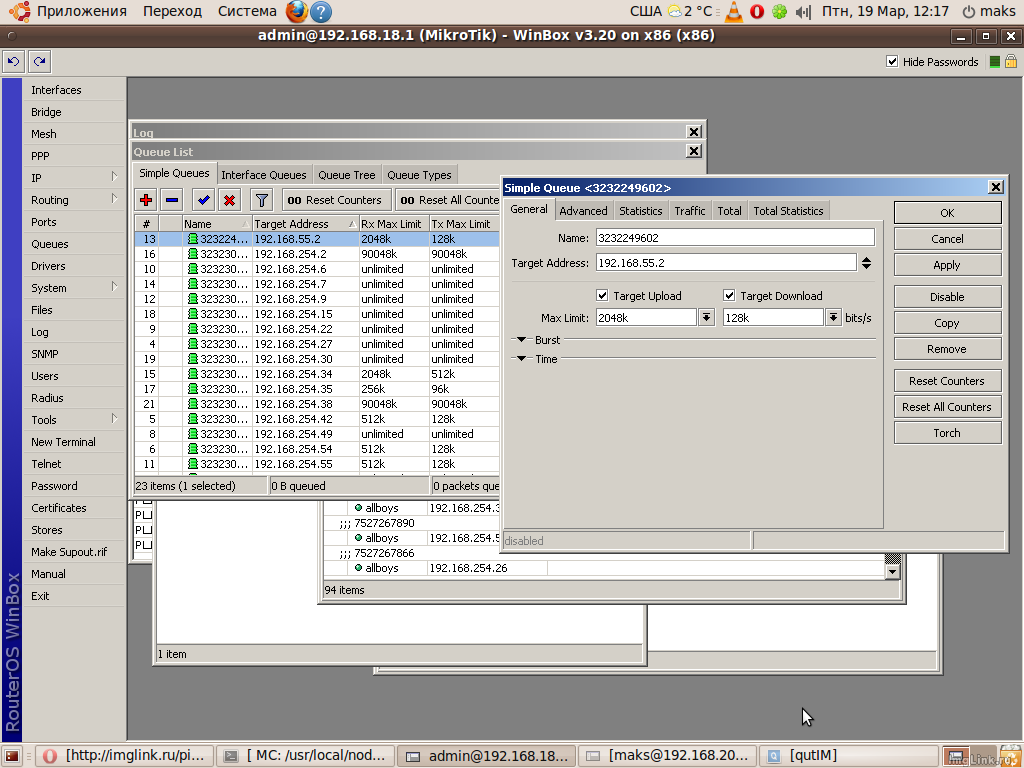
Task: Switch to the Queue Types tab
Action: point(419,175)
